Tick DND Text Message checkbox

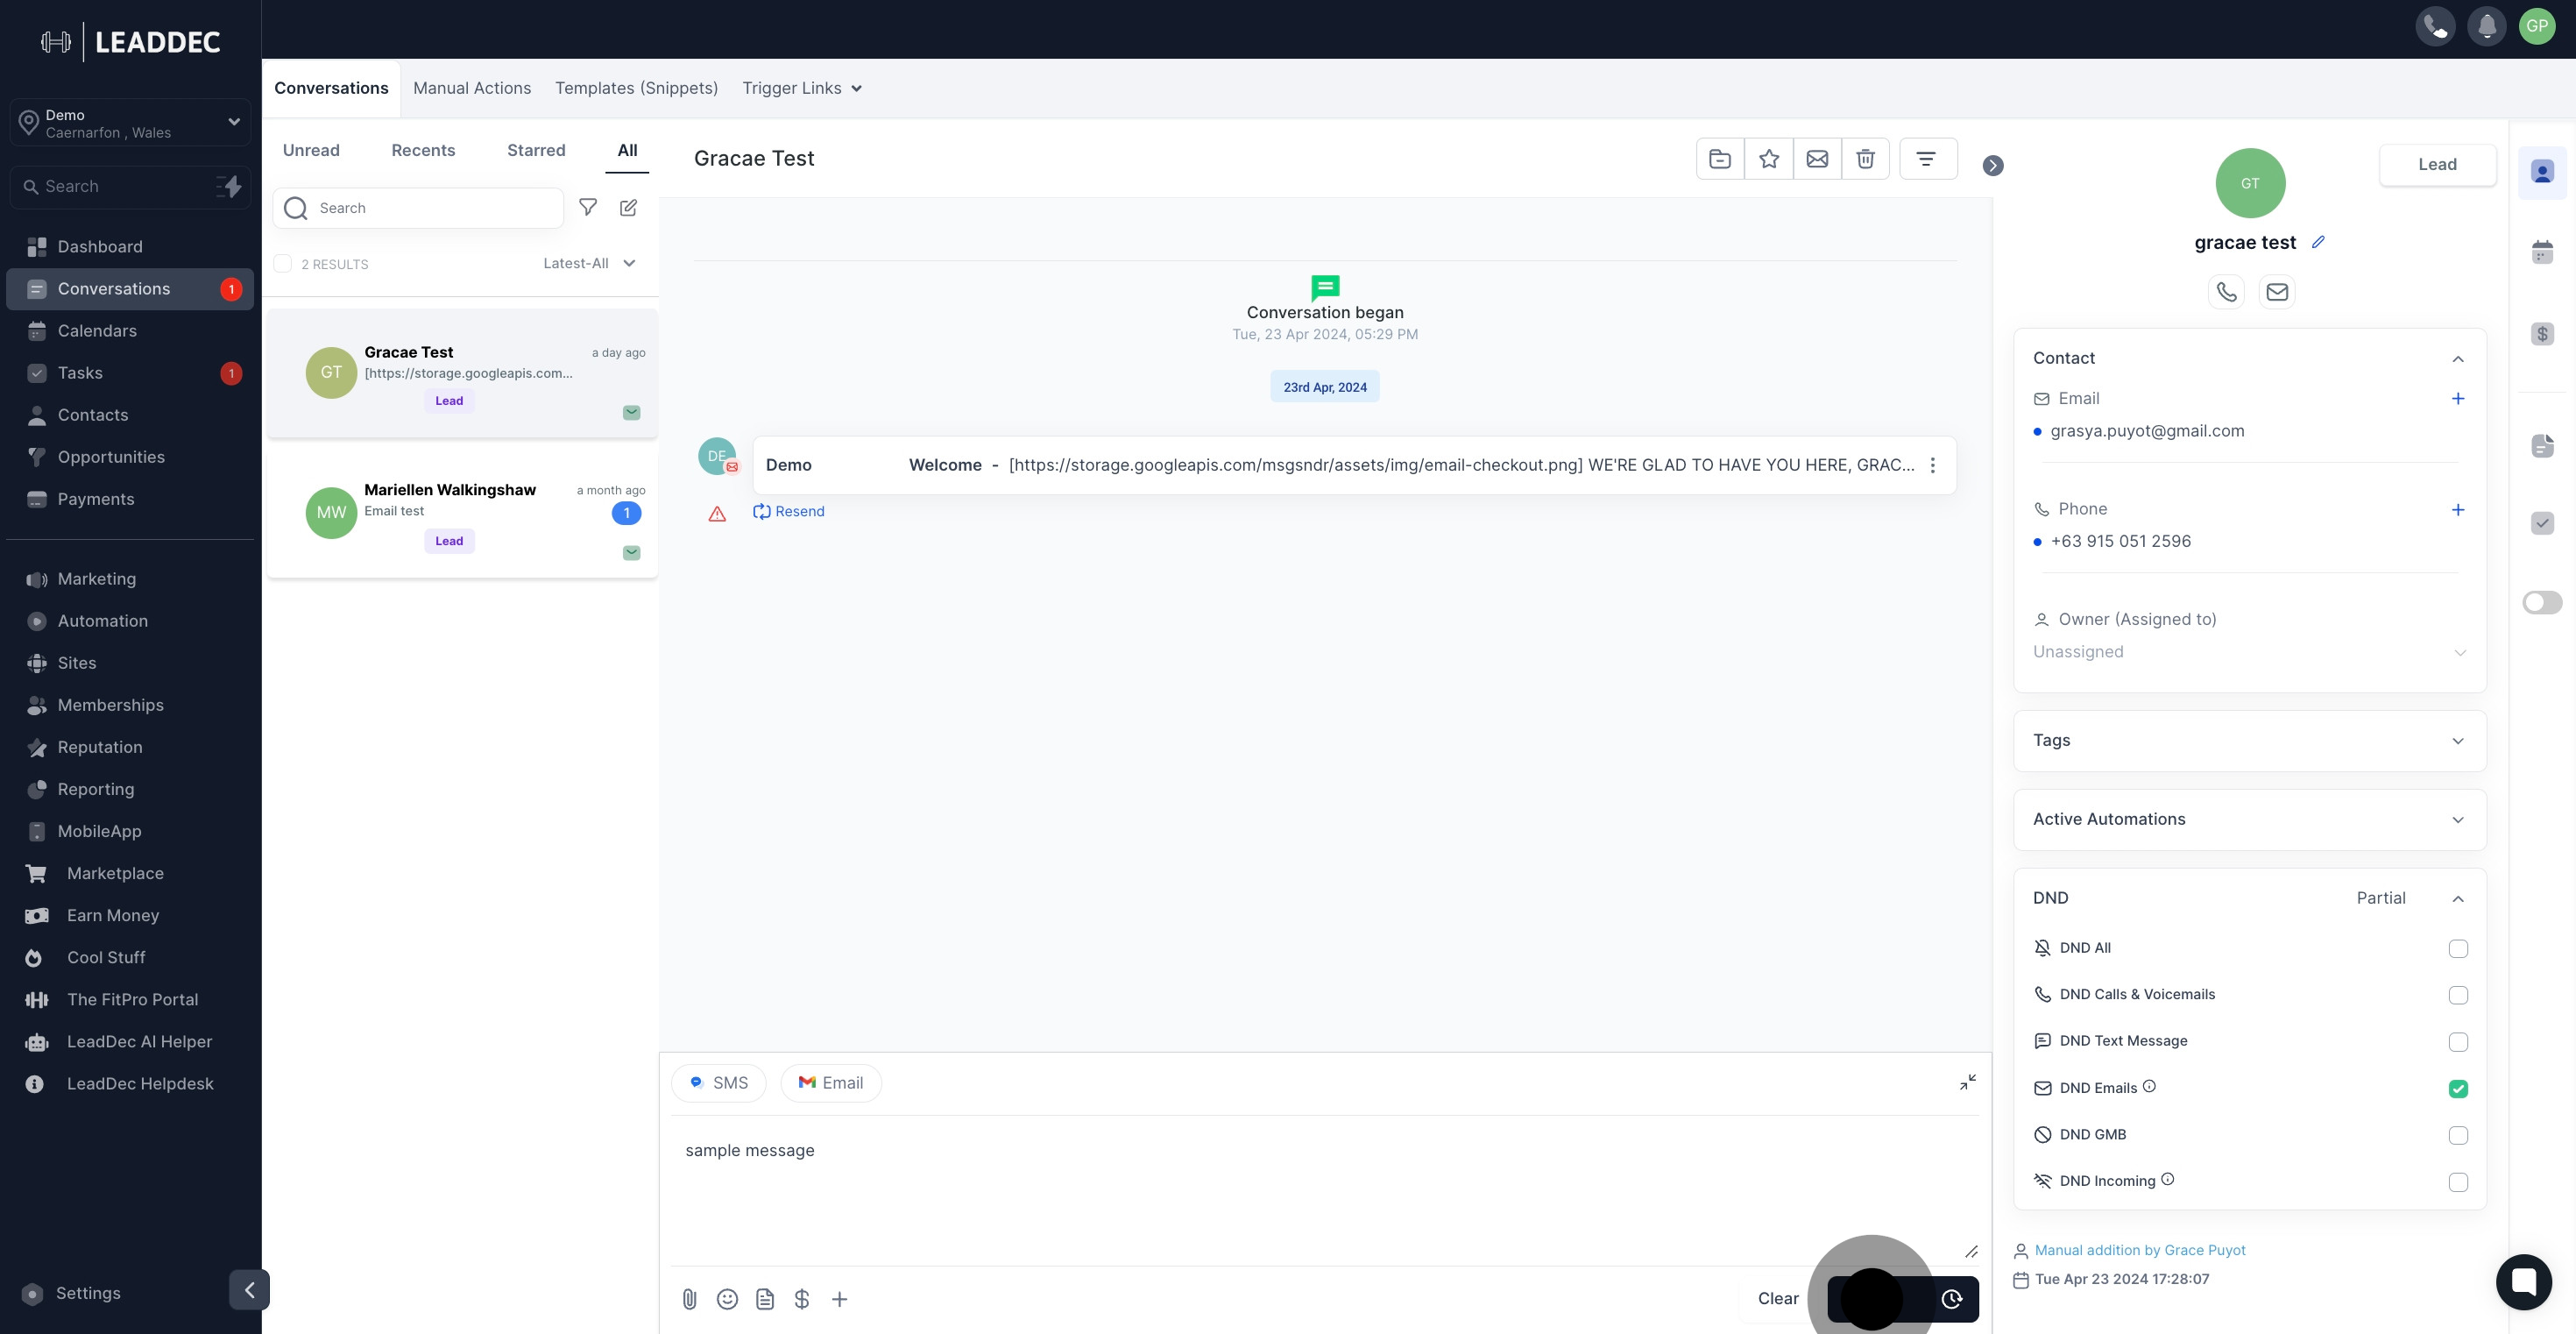coord(2458,1042)
